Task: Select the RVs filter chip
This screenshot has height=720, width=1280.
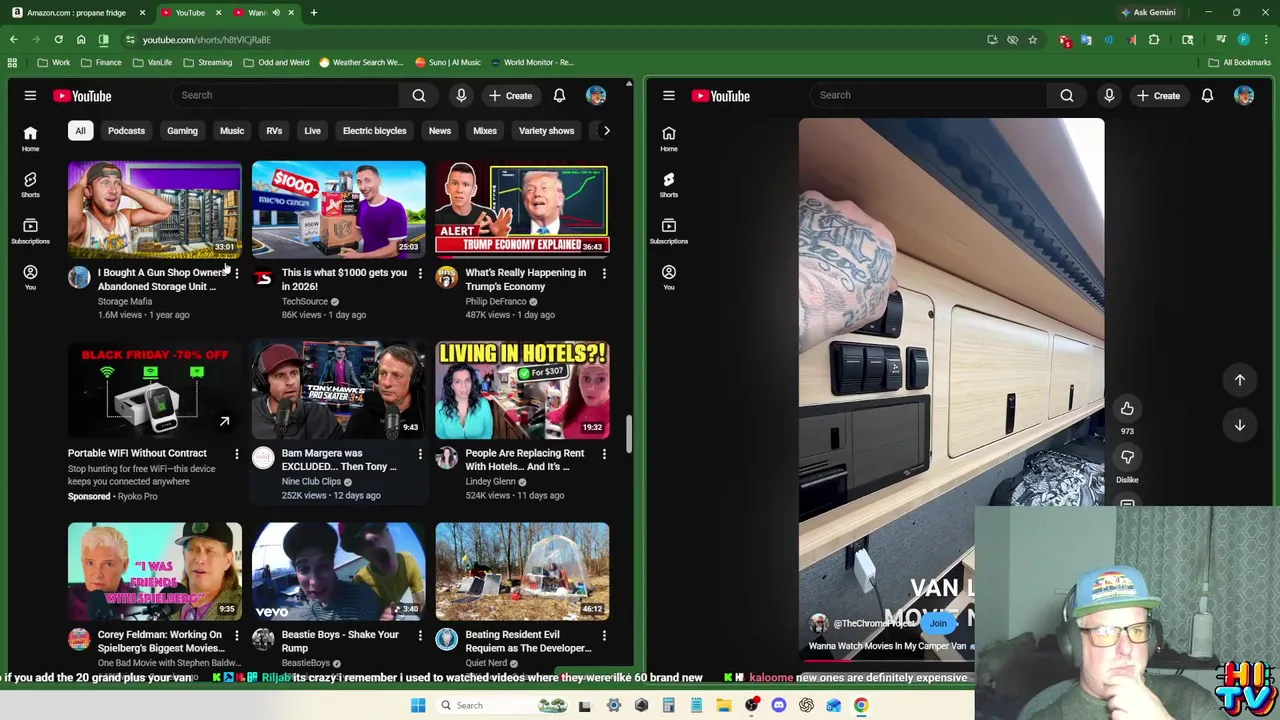Action: coord(274,131)
